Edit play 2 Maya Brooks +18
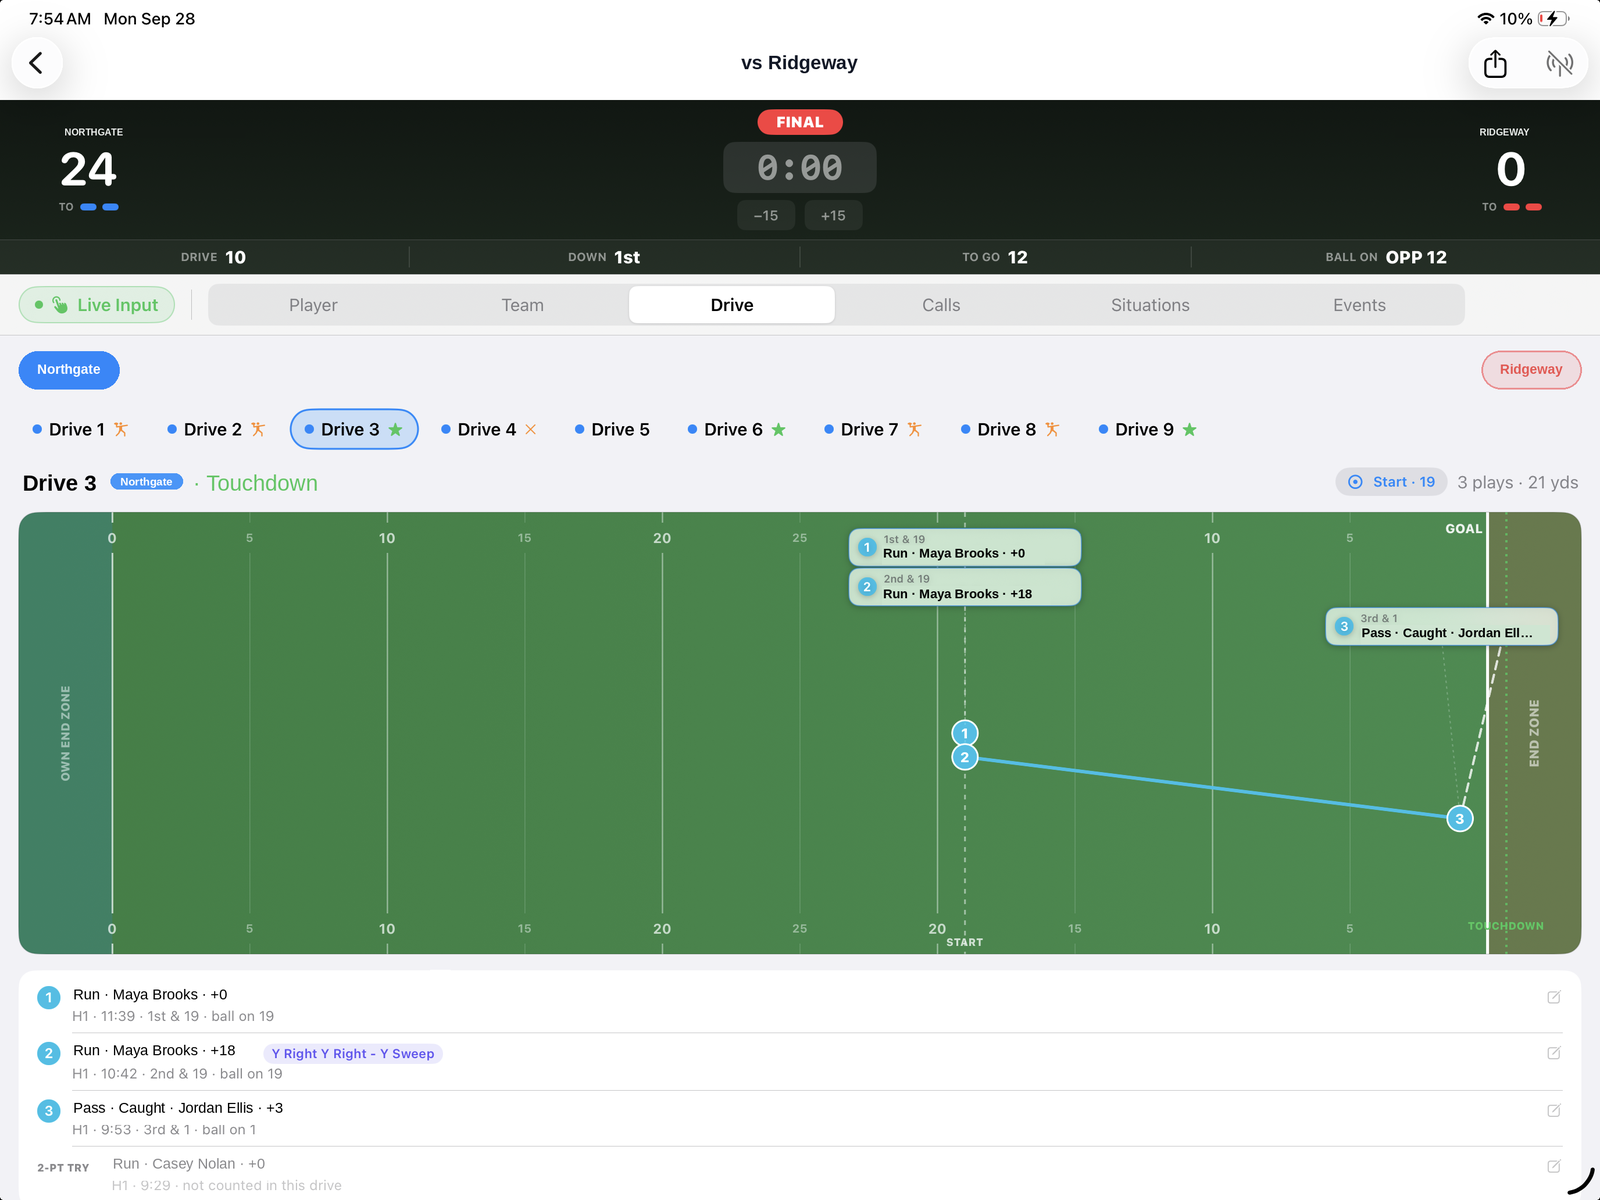This screenshot has width=1600, height=1200. click(x=1554, y=1053)
